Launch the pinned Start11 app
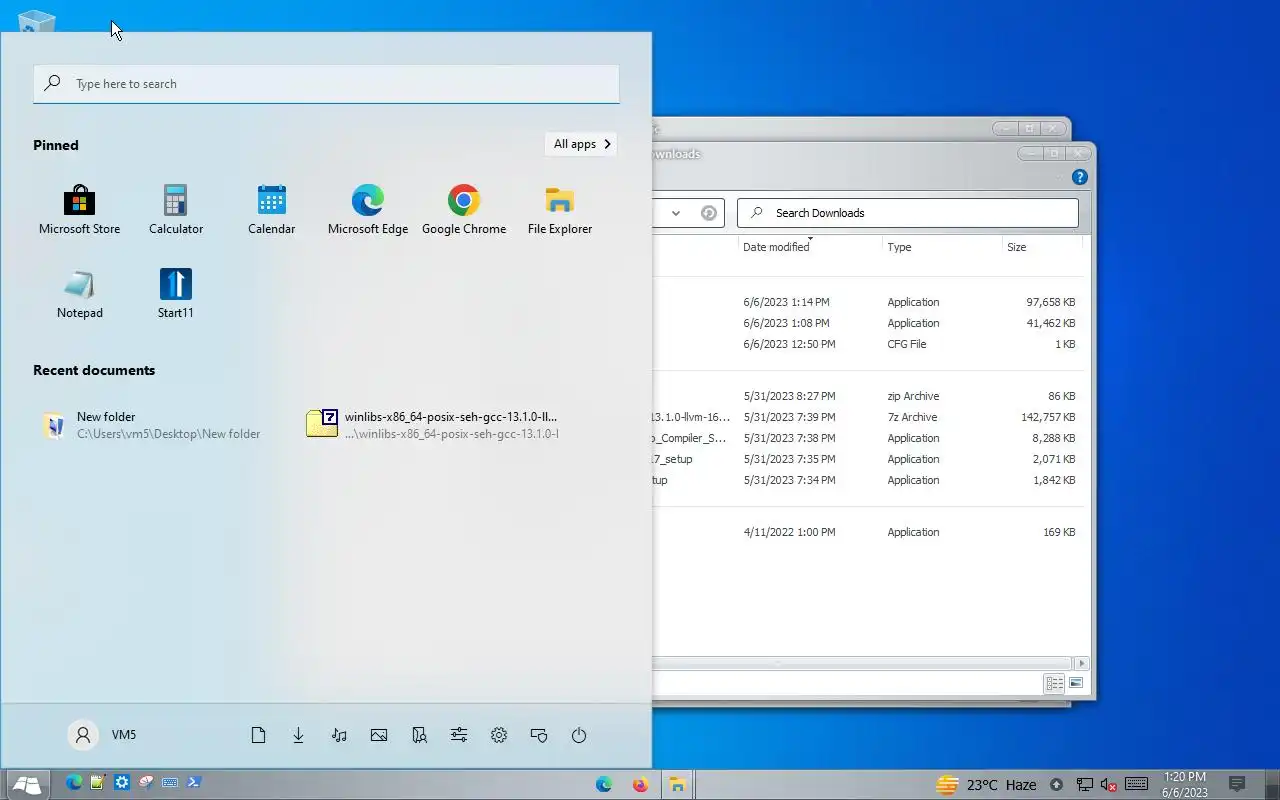 pyautogui.click(x=176, y=294)
